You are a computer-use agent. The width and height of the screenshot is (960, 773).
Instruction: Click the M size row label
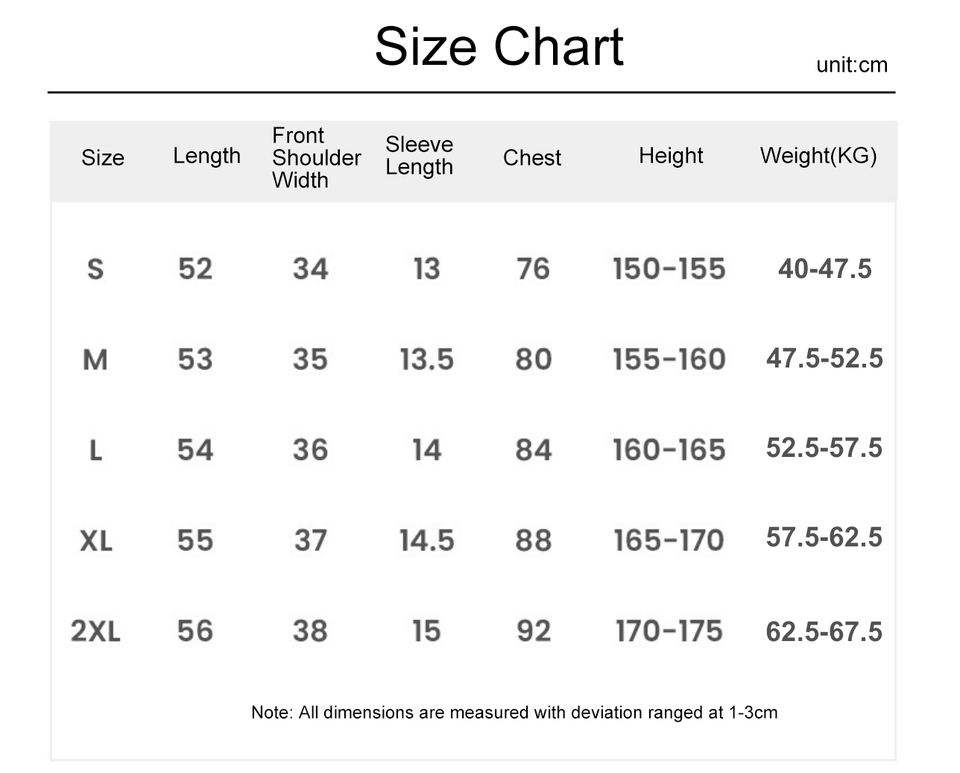(96, 359)
